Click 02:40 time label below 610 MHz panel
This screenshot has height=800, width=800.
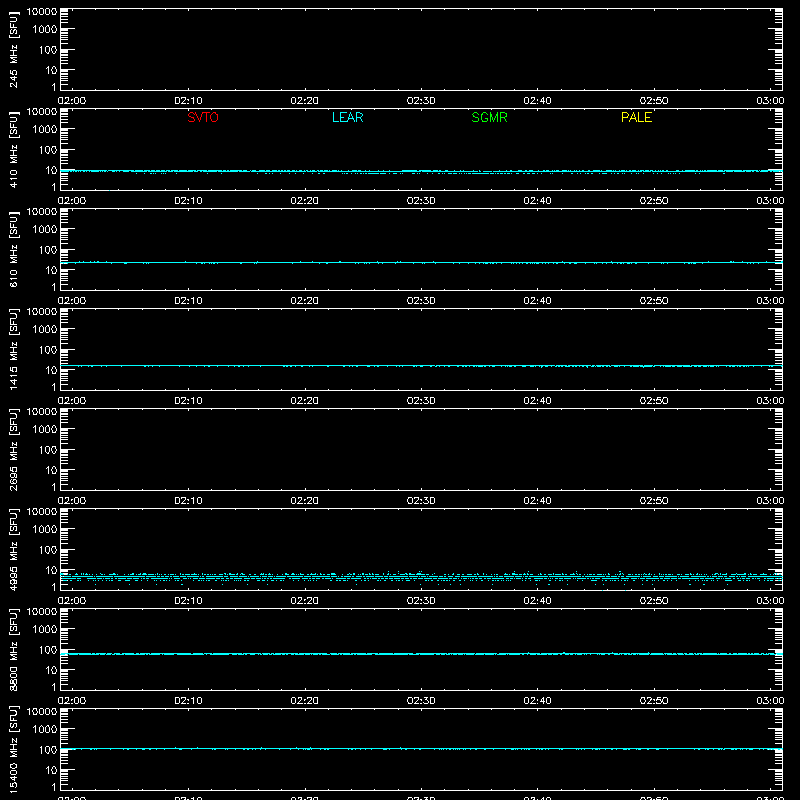coord(537,301)
